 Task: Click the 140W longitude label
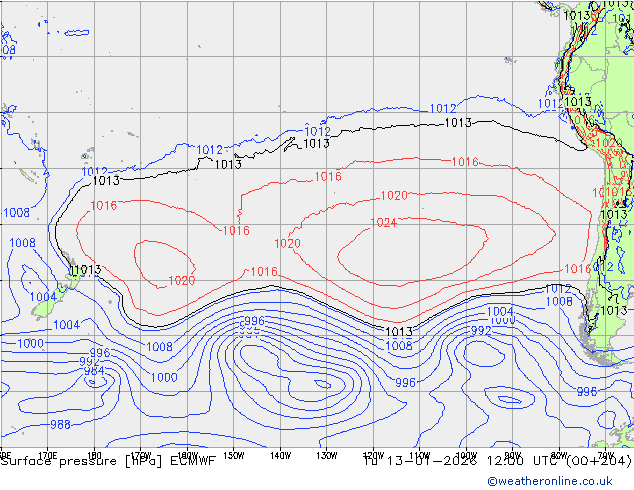[280, 455]
